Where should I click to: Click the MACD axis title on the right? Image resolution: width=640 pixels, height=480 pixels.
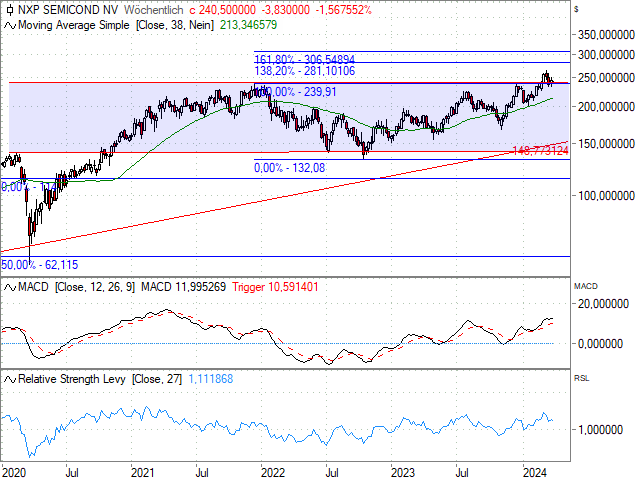[x=586, y=287]
